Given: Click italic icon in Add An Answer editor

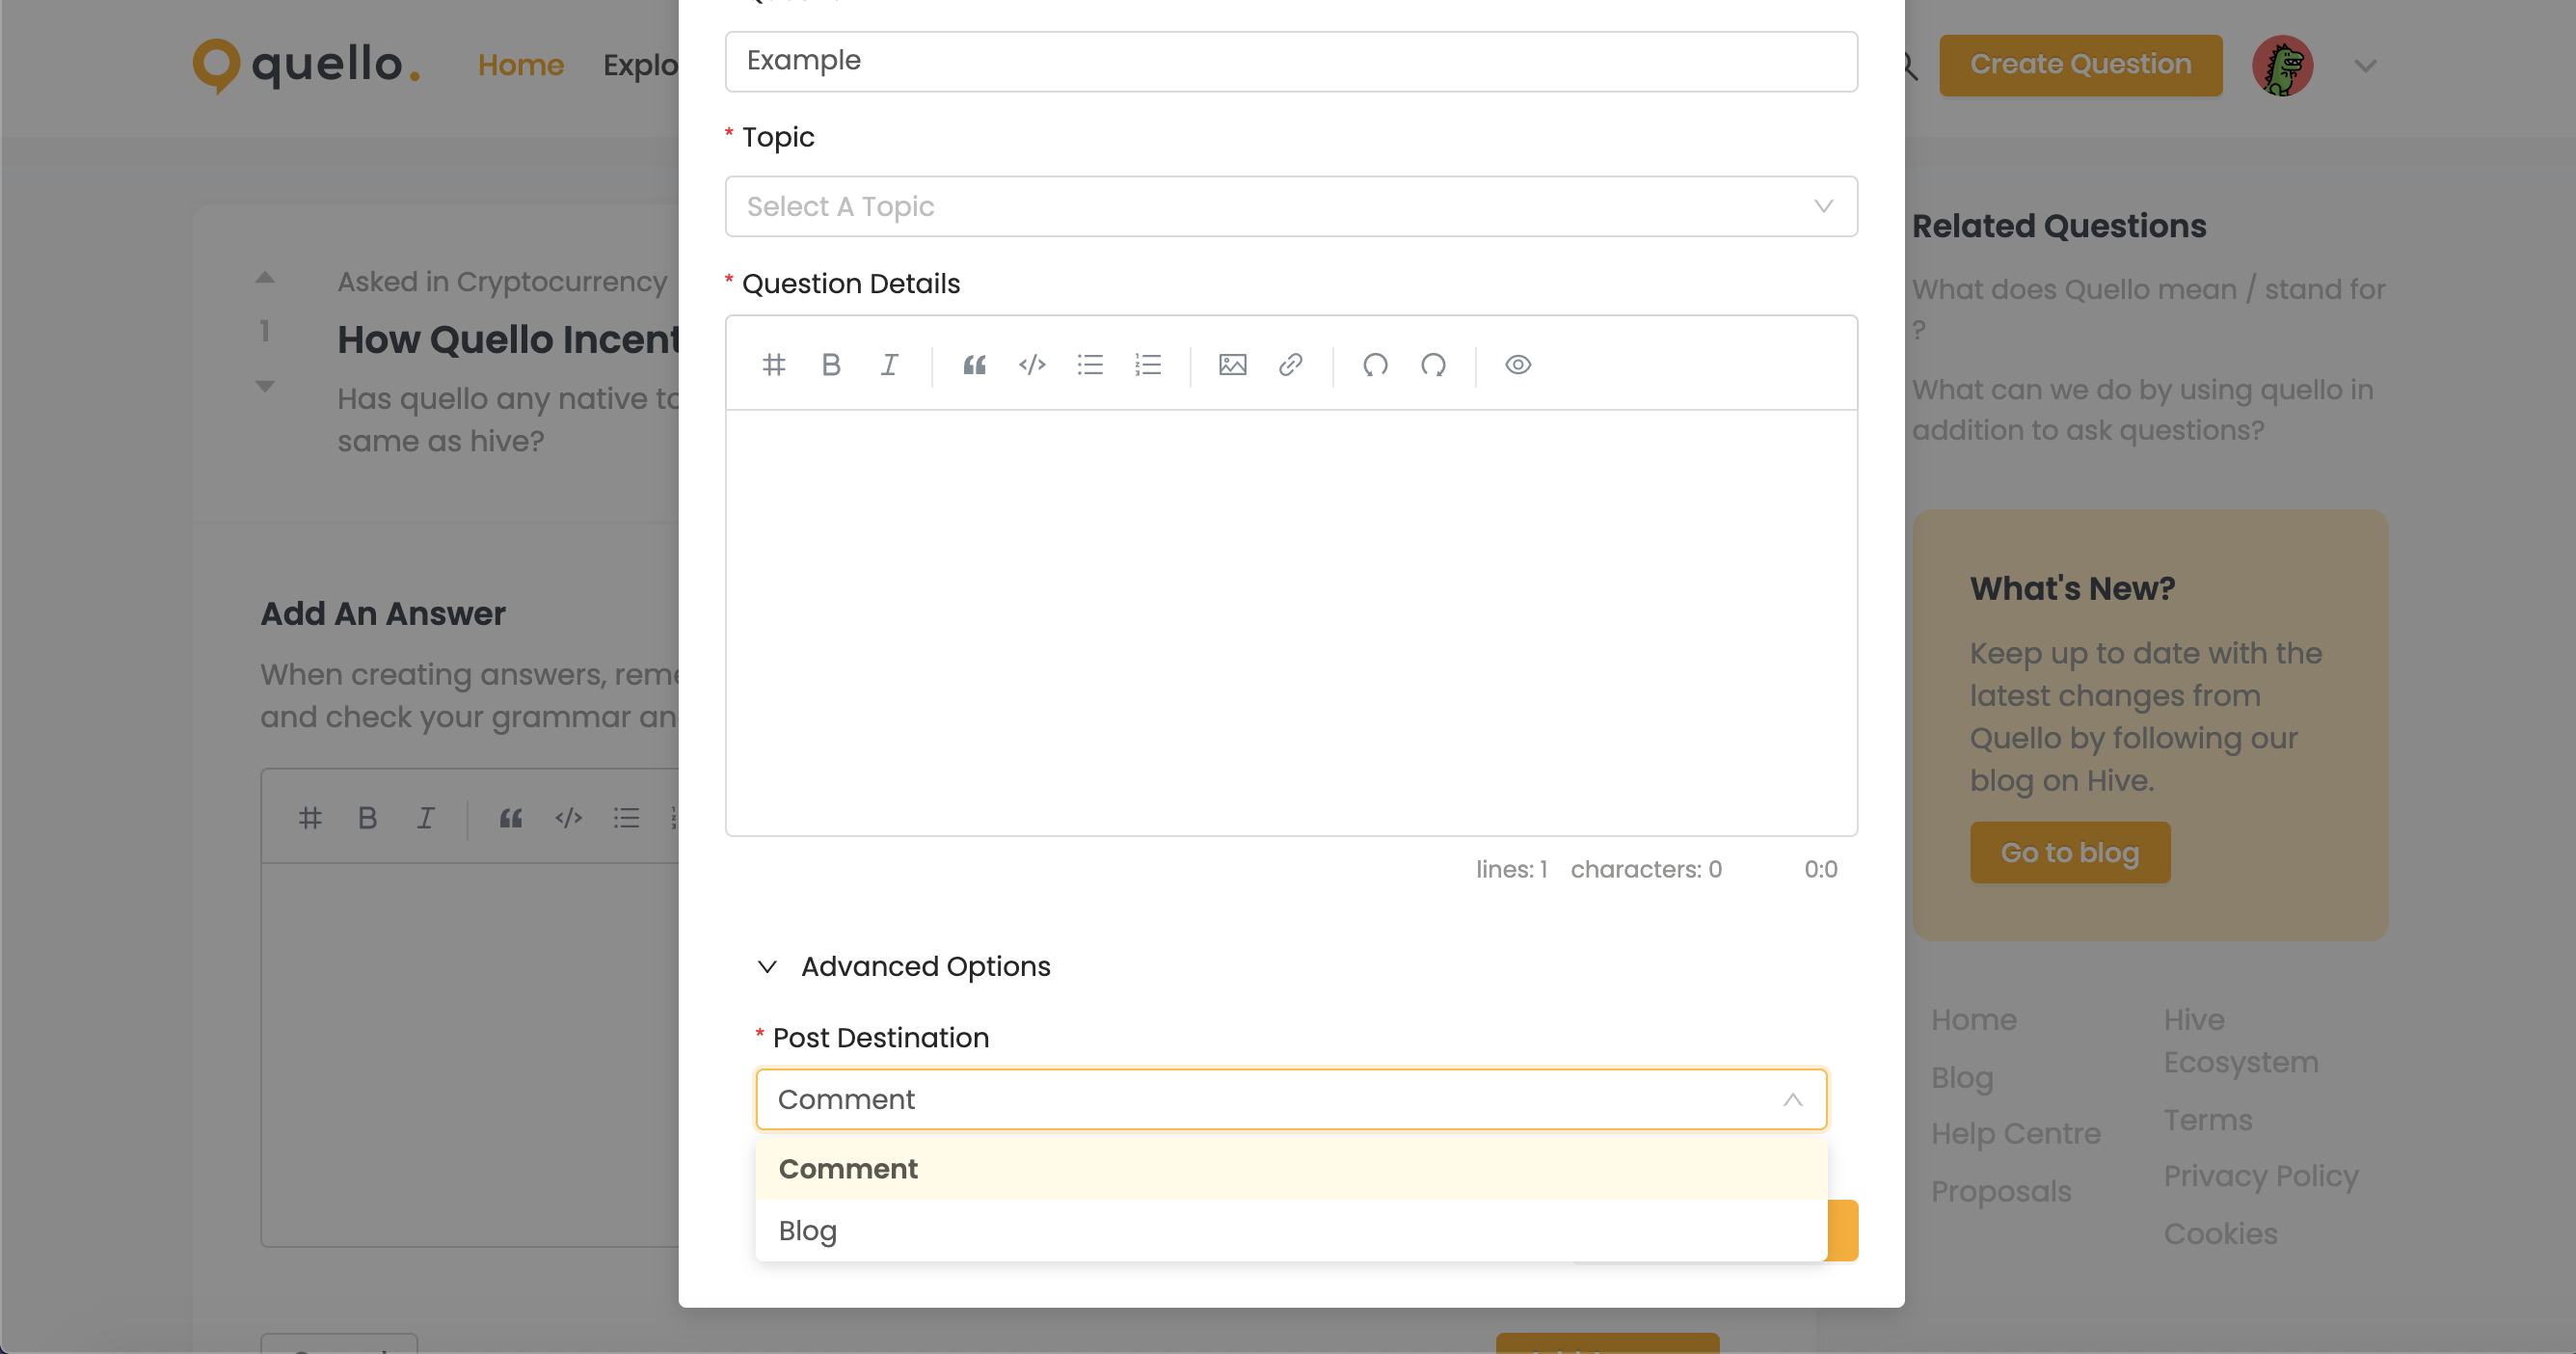Looking at the screenshot, I should pos(425,818).
